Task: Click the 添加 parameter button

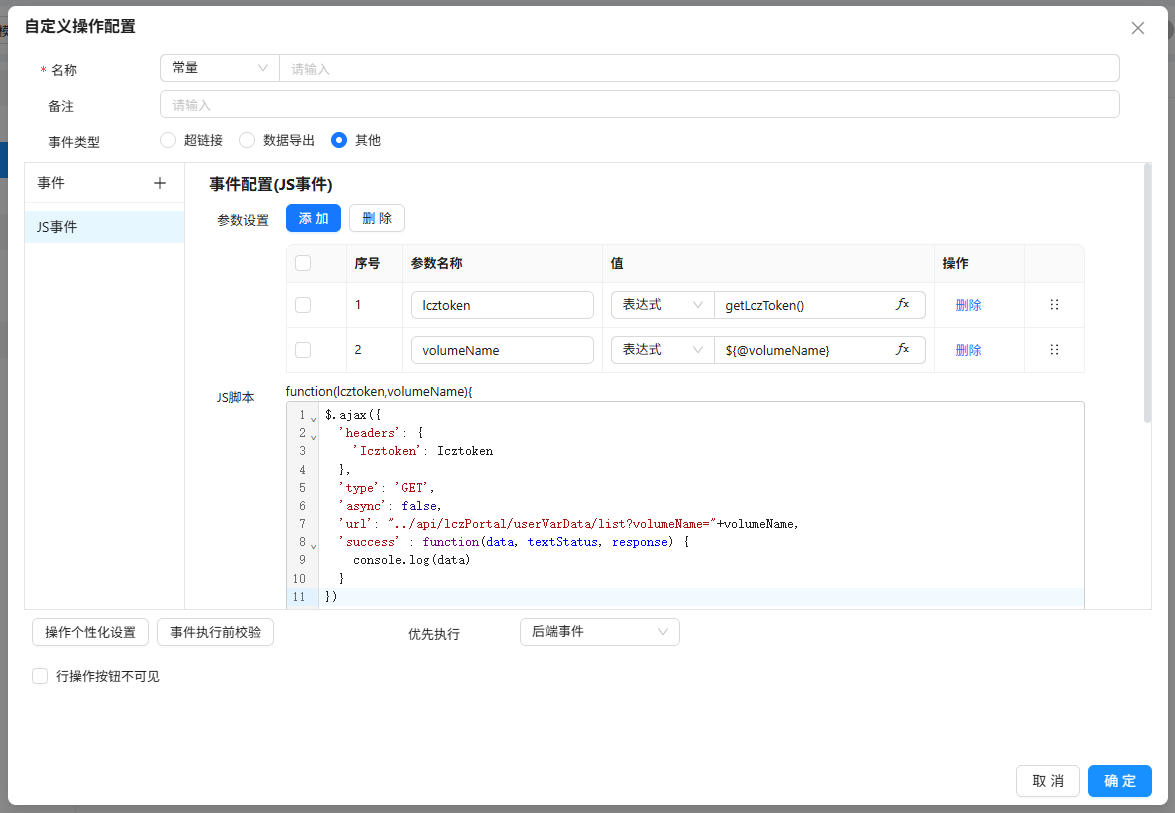Action: (x=313, y=218)
